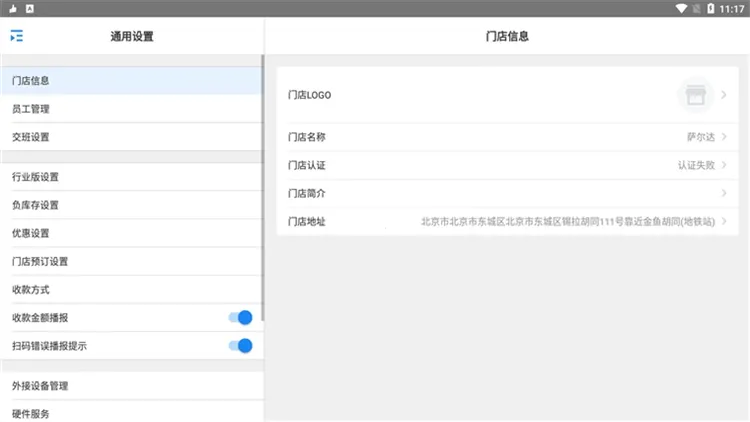Open 员工管理 settings
The width and height of the screenshot is (750, 422).
click(x=31, y=109)
